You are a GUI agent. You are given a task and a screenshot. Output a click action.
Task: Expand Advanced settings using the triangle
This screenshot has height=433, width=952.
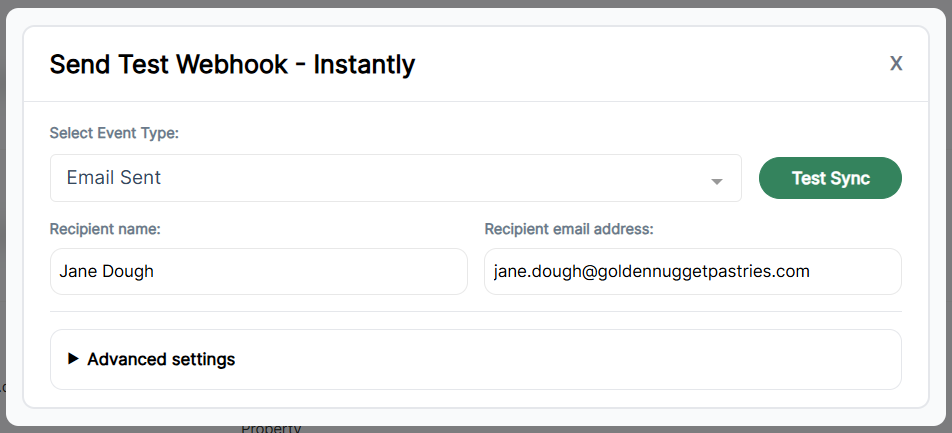click(73, 359)
